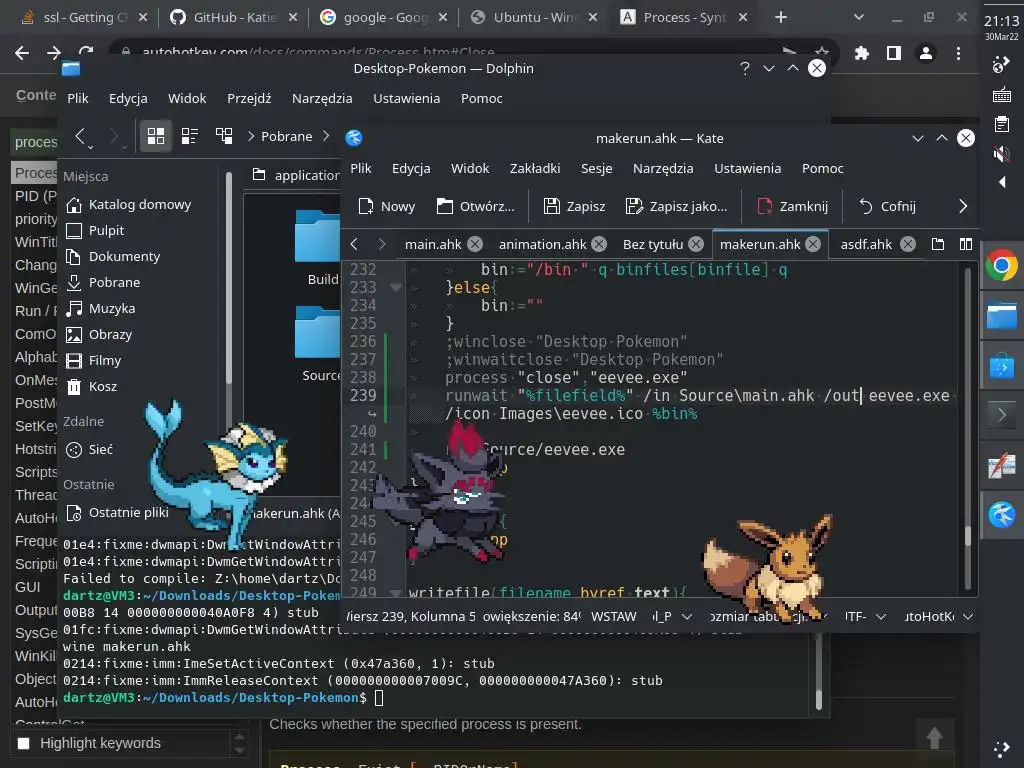
Task: Go back in Dolphin navigation
Action: (80, 136)
